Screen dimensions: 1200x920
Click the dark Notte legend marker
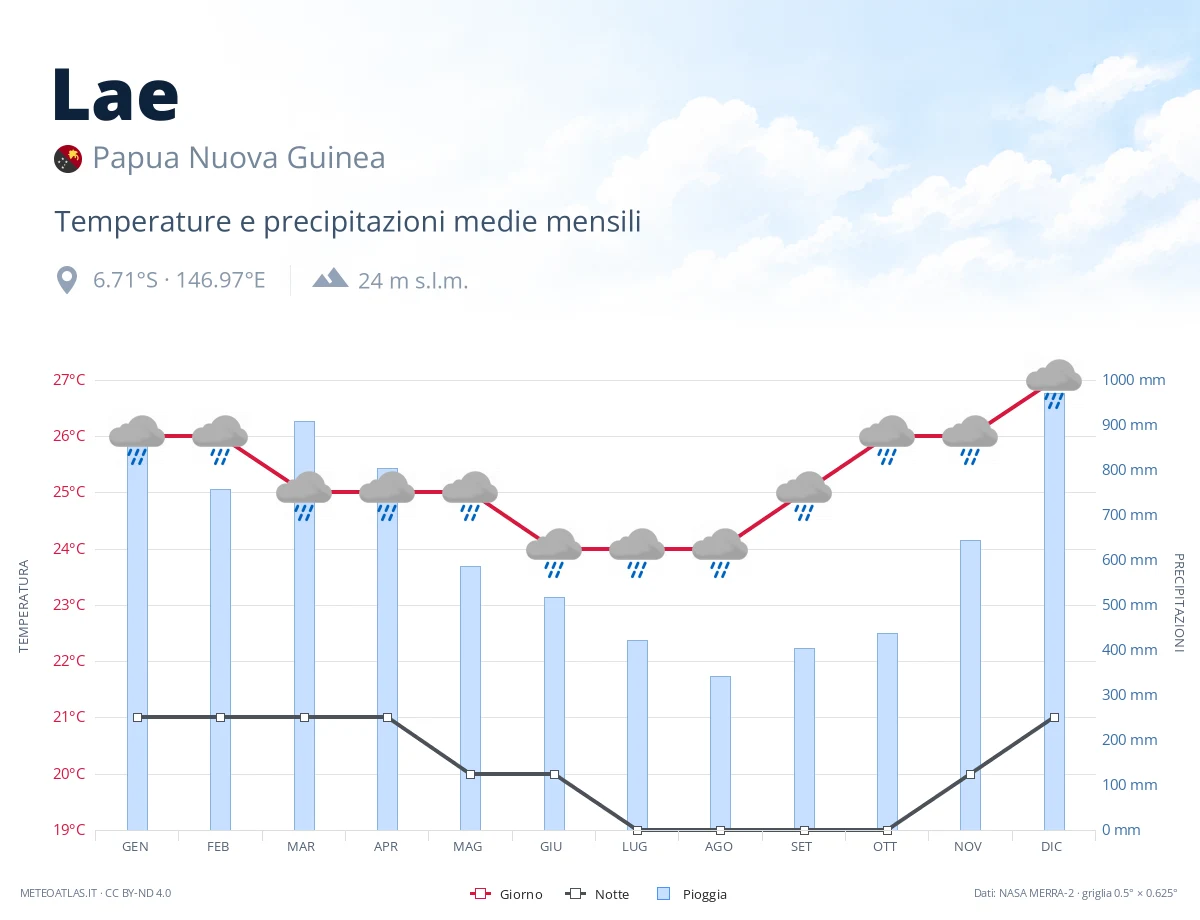(x=575, y=894)
